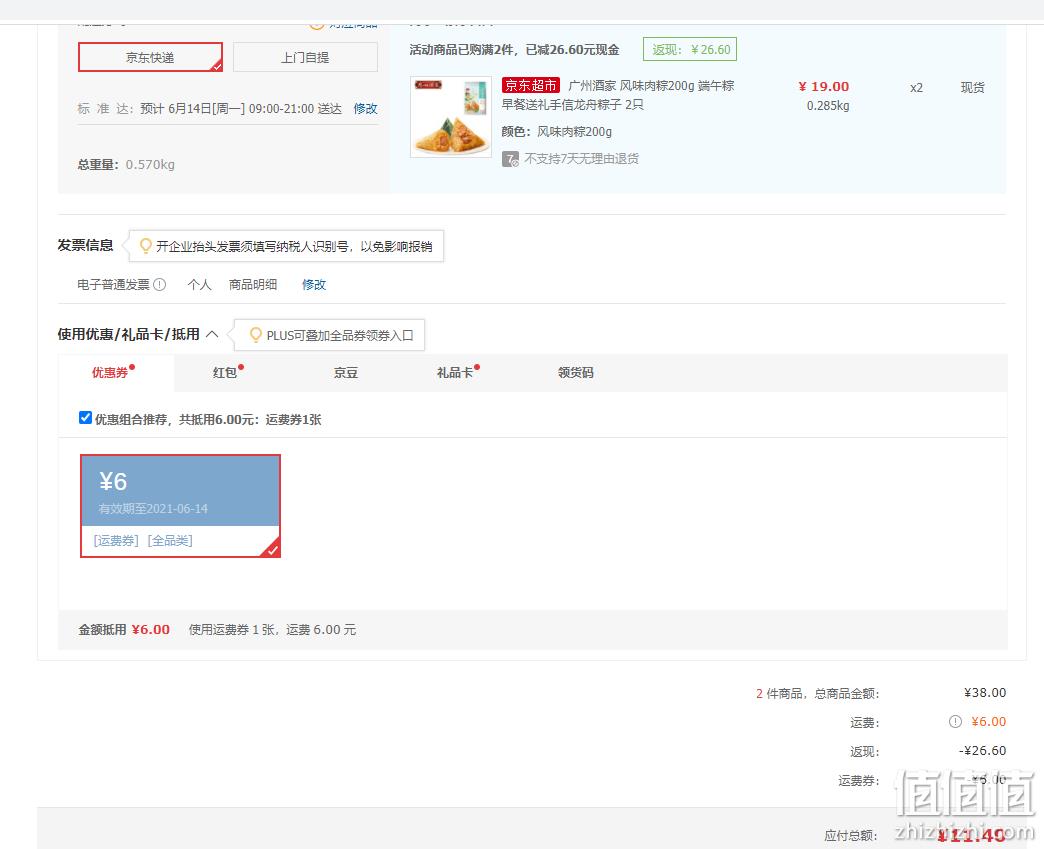This screenshot has height=849, width=1044.
Task: Switch to the 京豆 tab
Action: (346, 373)
